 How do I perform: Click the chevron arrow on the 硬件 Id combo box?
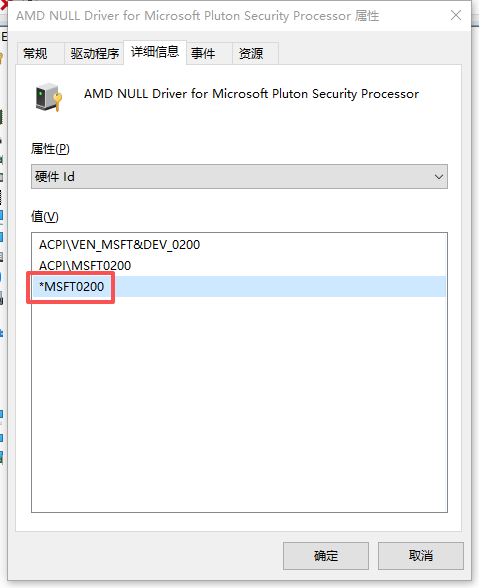(x=438, y=177)
